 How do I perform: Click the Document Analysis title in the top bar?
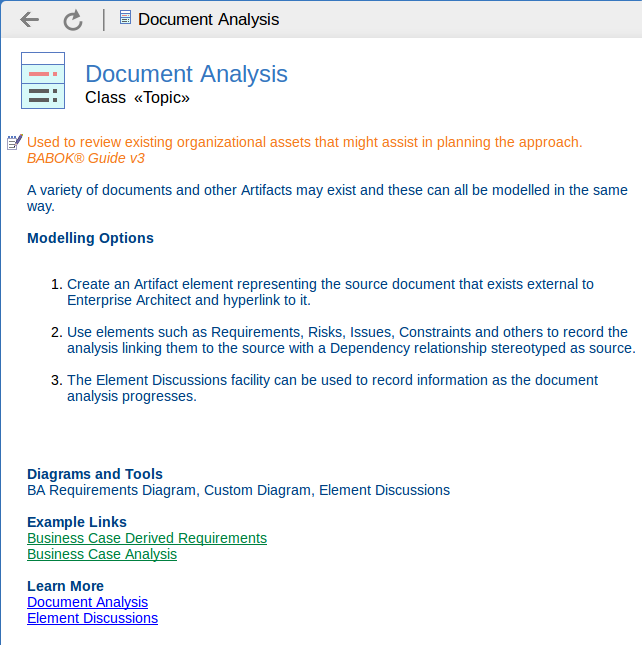208,20
